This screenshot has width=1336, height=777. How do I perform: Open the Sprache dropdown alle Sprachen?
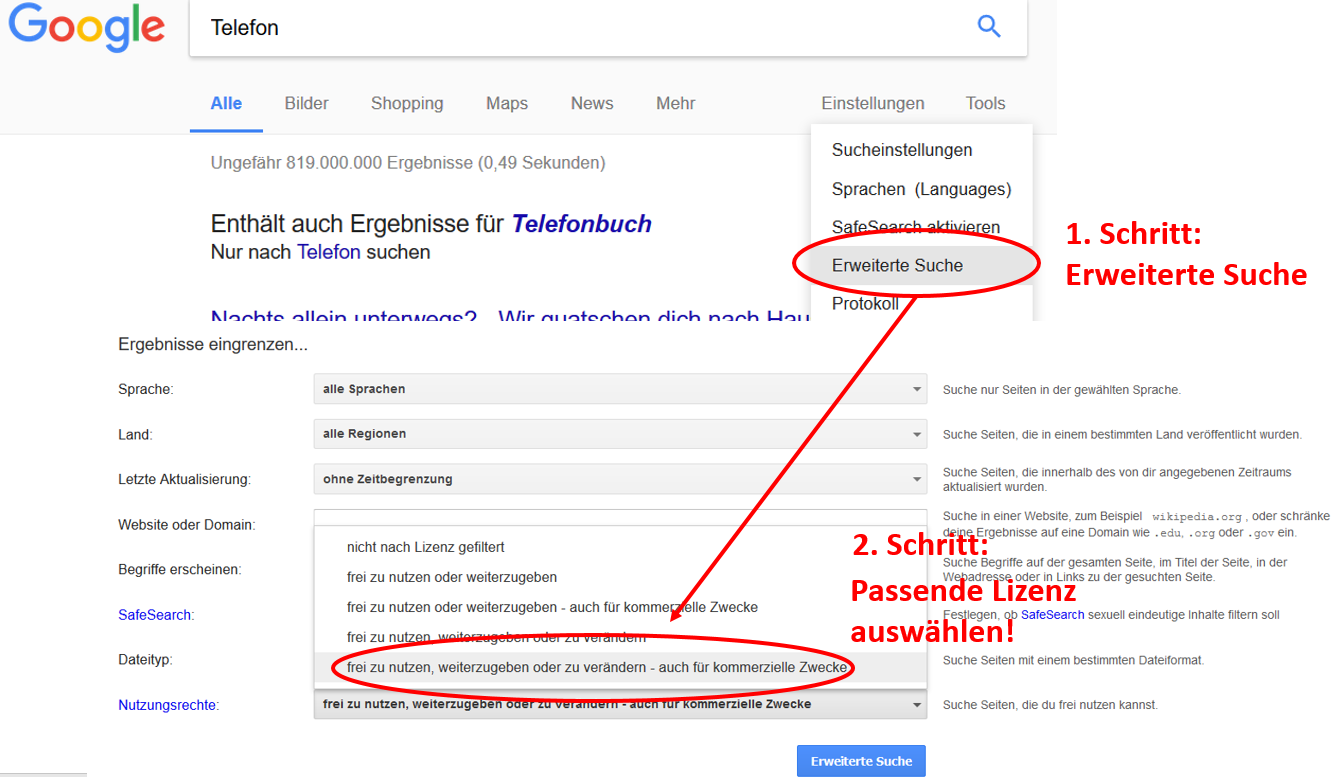620,389
